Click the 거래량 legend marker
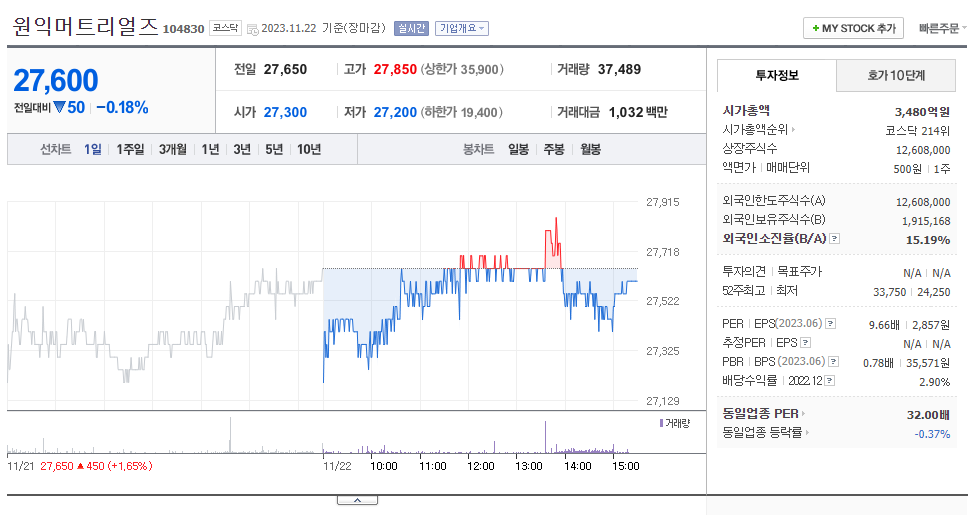The width and height of the screenshot is (979, 515). tap(661, 423)
